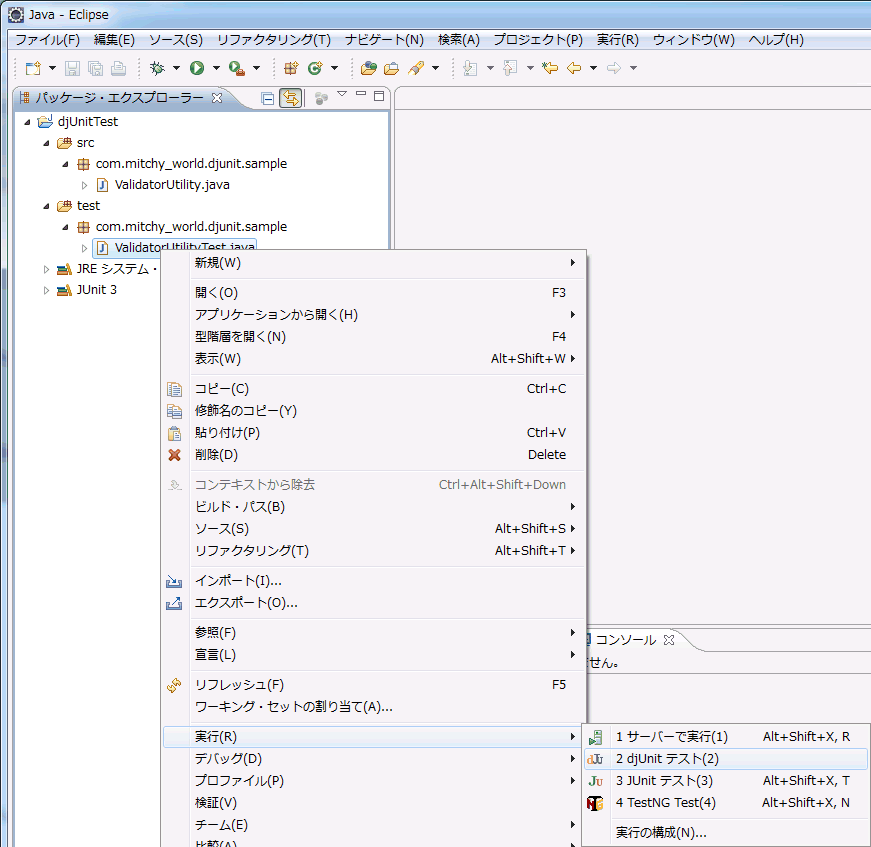Select 実行の構成(N)... in submenu
The width and height of the screenshot is (871, 847).
click(x=725, y=833)
